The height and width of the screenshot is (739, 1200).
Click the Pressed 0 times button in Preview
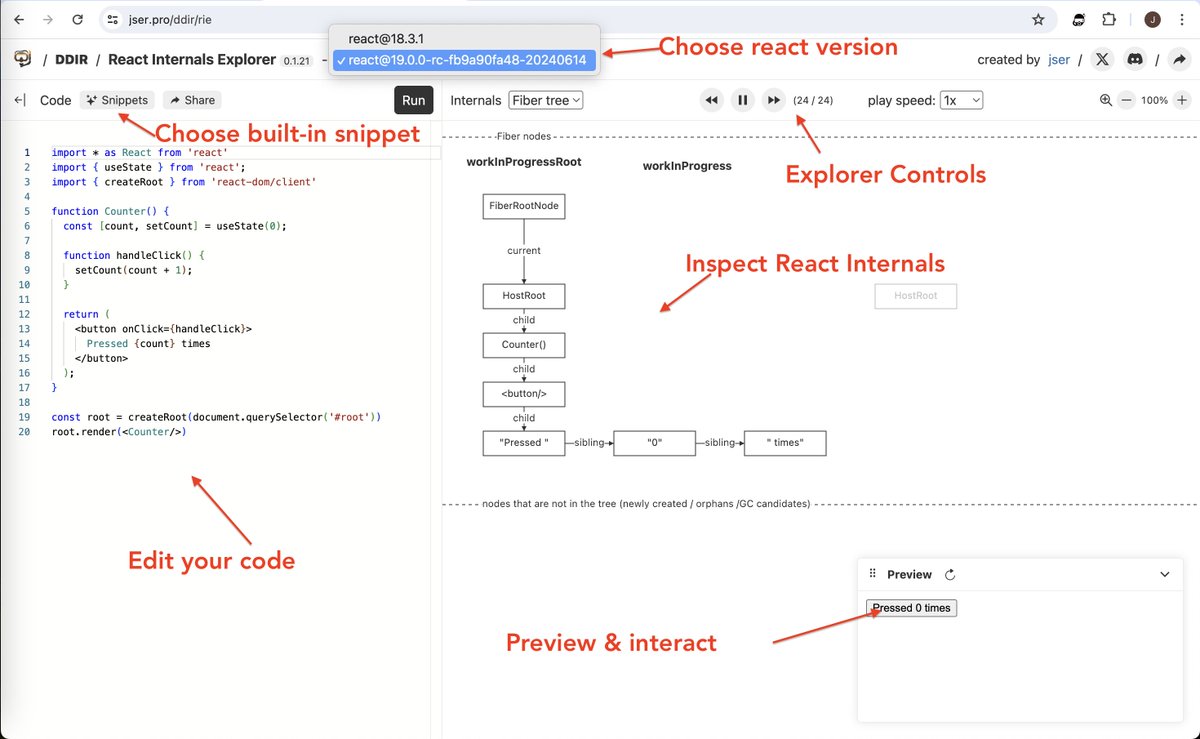(x=911, y=607)
